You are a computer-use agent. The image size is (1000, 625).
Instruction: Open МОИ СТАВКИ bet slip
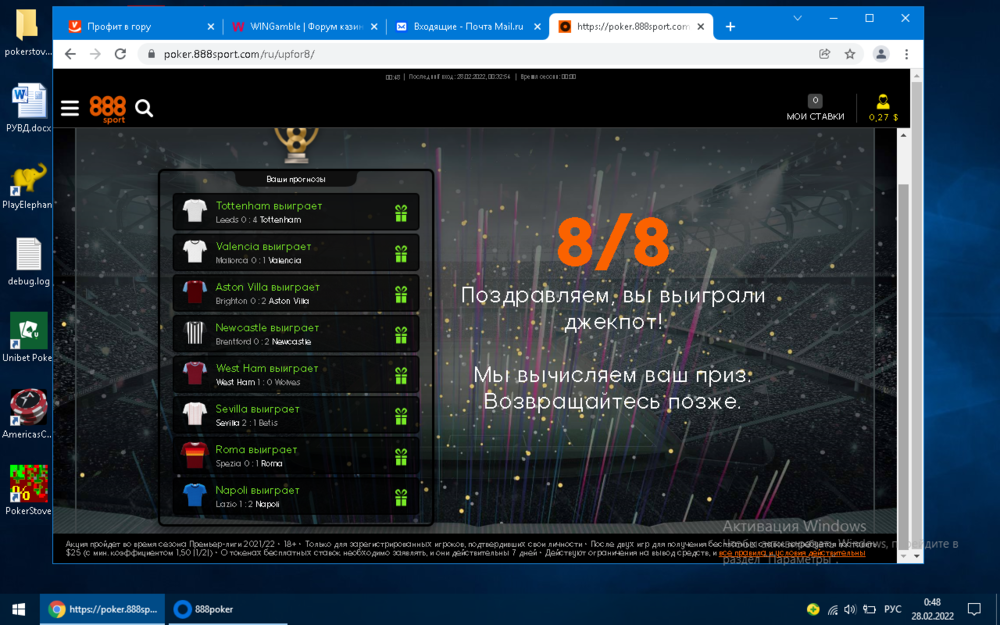click(x=815, y=108)
